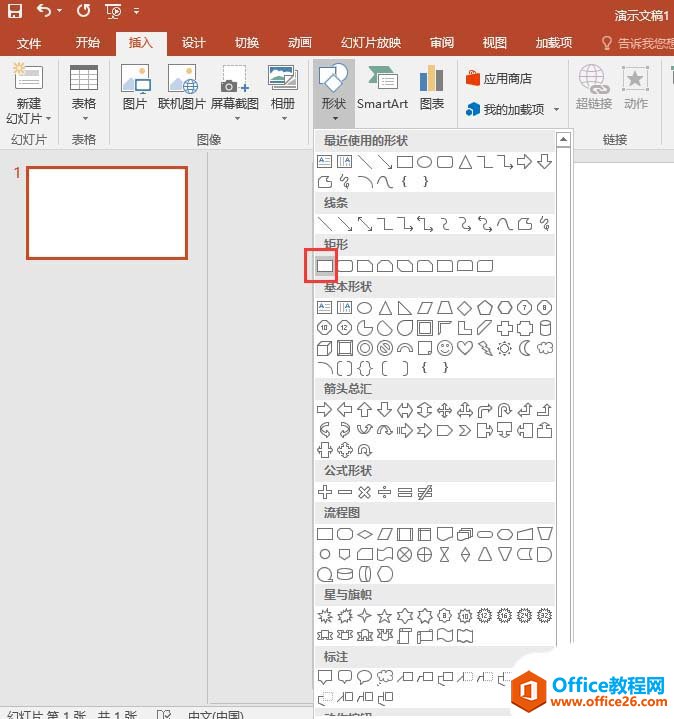Open the 相册 dropdown
Viewport: 674px width, 719px height.
283,93
